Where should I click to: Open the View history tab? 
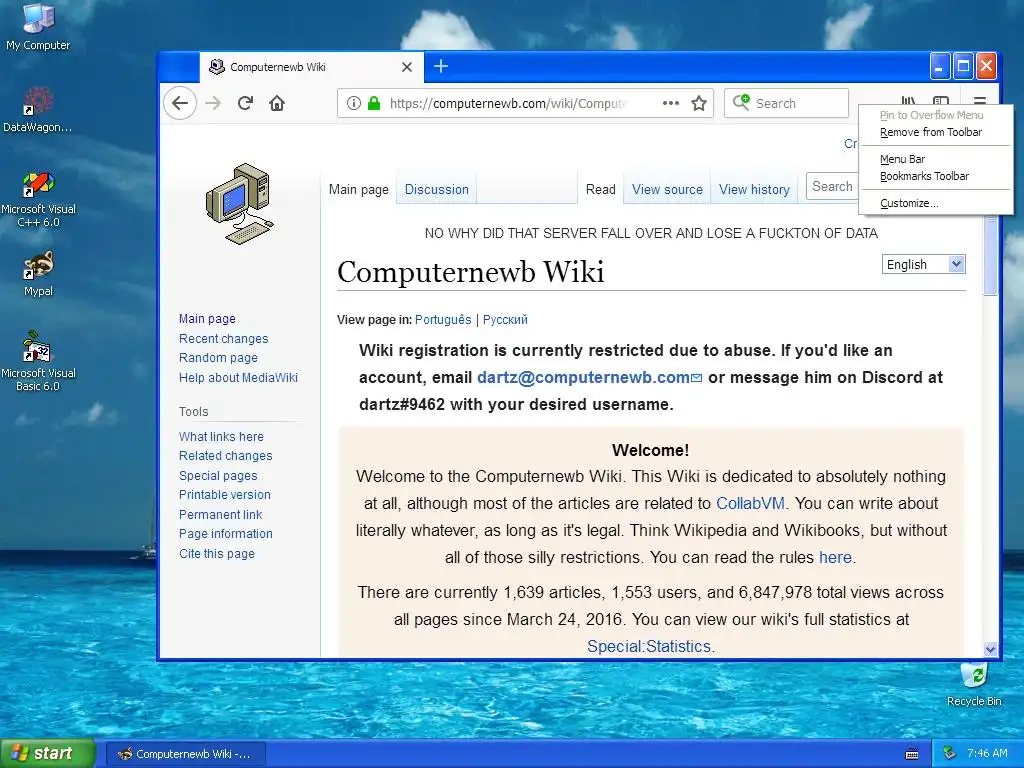click(x=754, y=189)
